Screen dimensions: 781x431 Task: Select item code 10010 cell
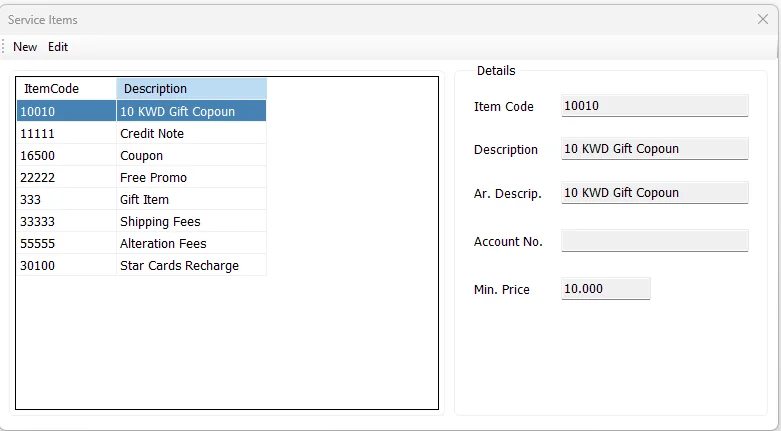[66, 111]
